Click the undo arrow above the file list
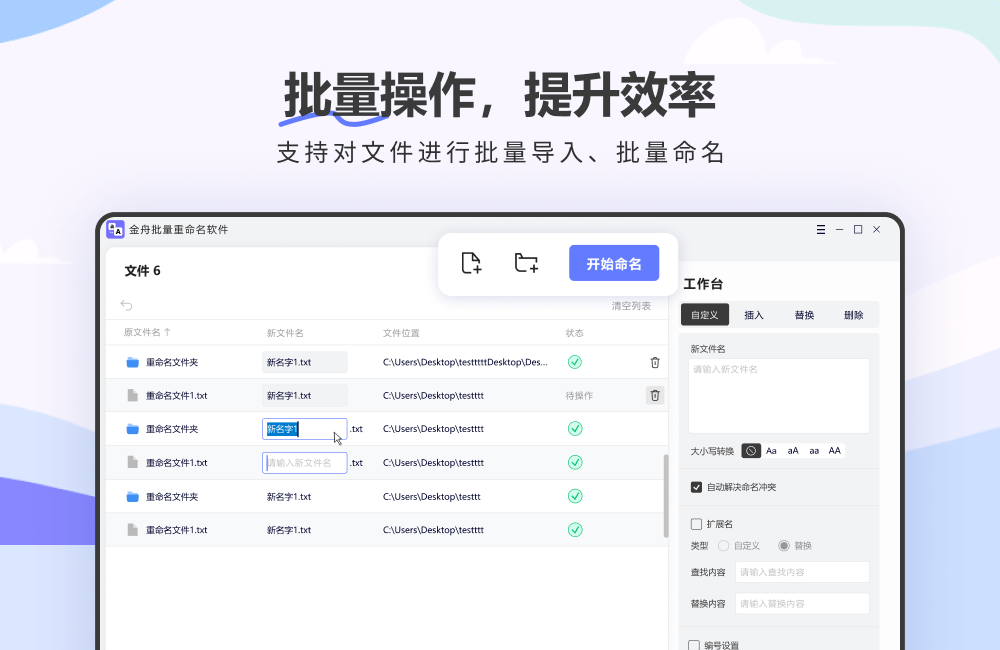The height and width of the screenshot is (650, 1000). click(126, 304)
